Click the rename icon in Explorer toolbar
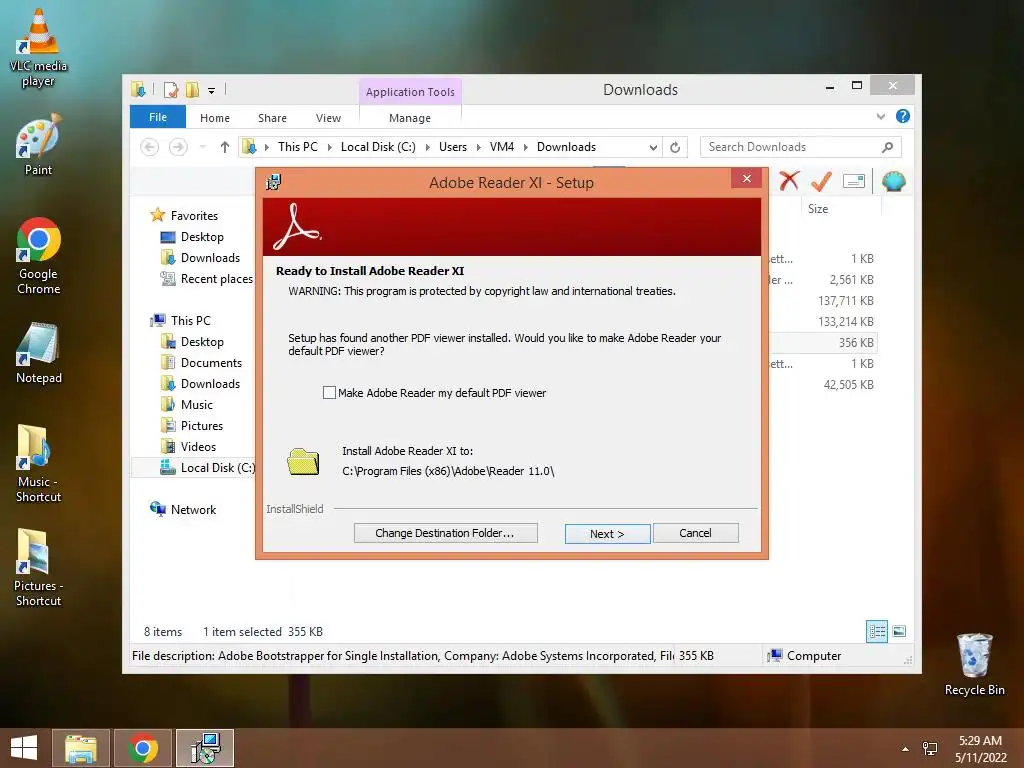 click(854, 181)
